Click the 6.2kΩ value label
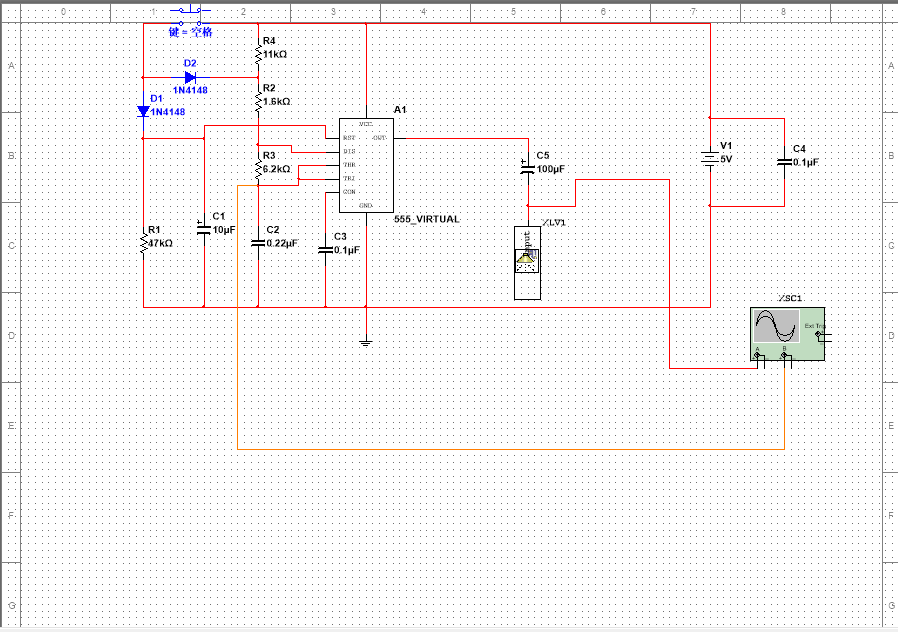 (x=277, y=169)
